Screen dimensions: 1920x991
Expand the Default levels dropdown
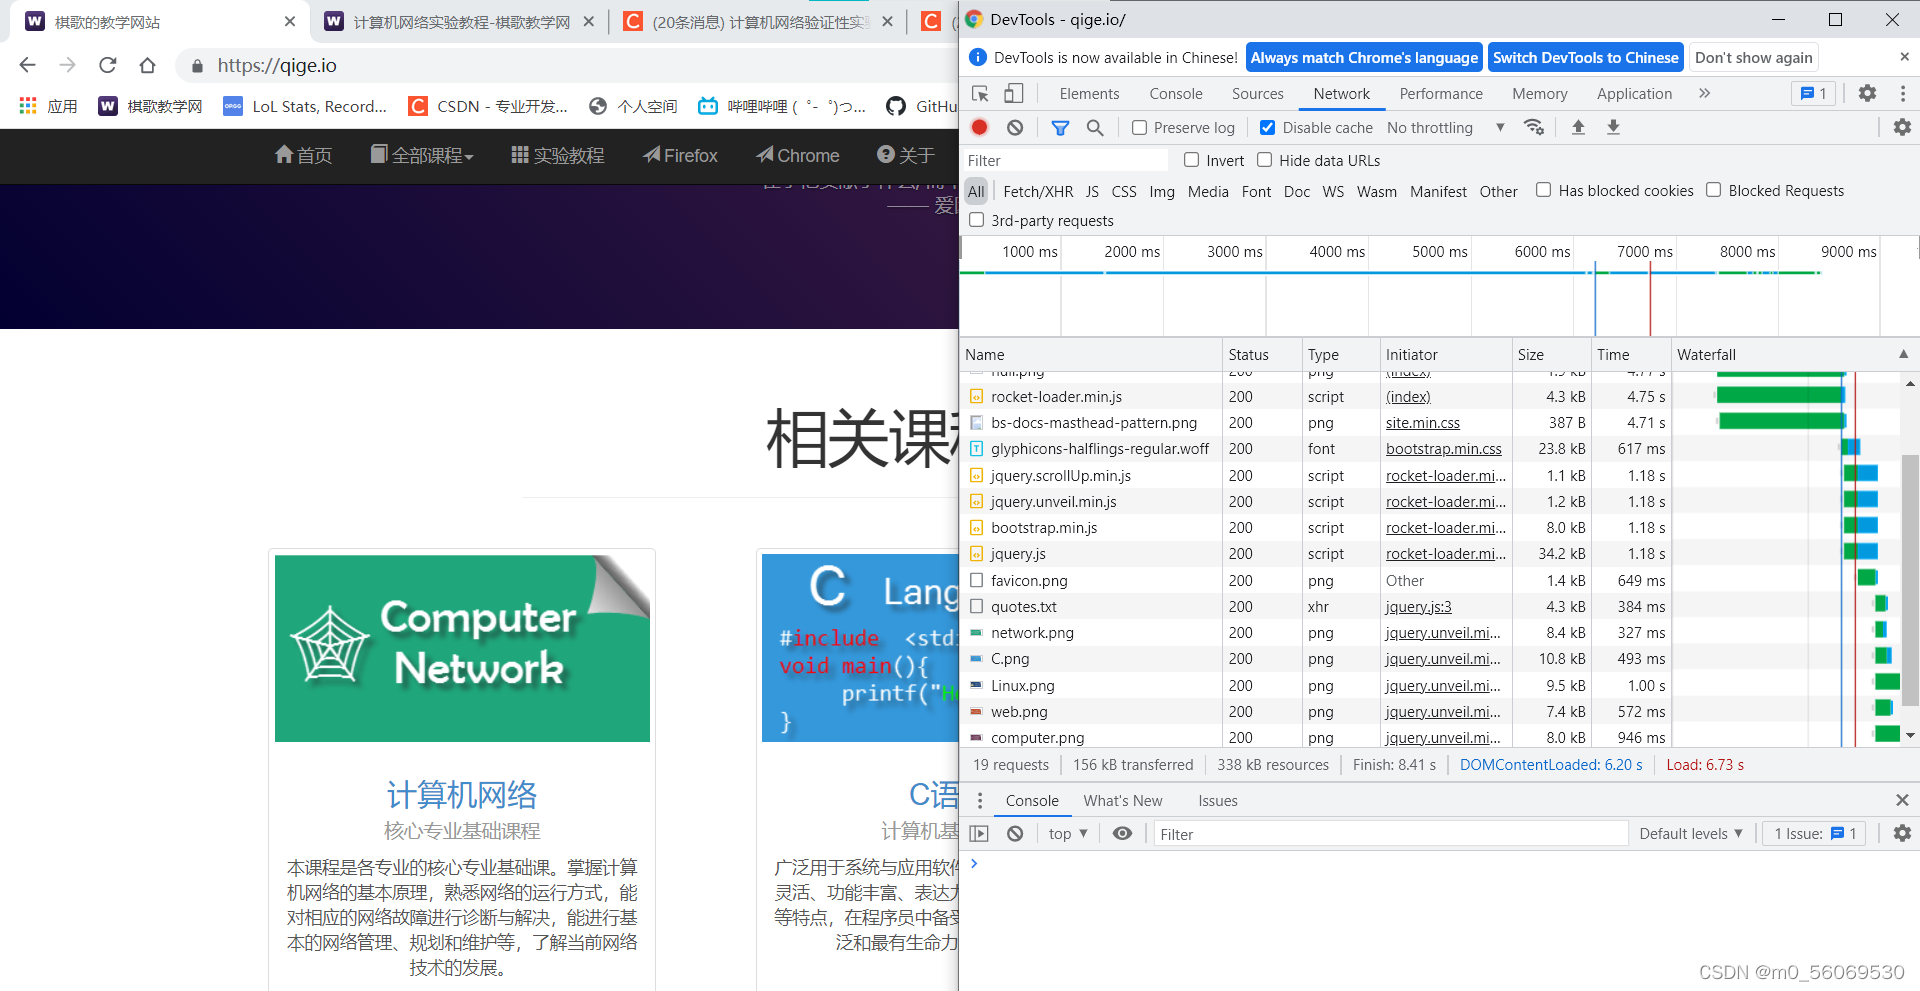pyautogui.click(x=1690, y=833)
